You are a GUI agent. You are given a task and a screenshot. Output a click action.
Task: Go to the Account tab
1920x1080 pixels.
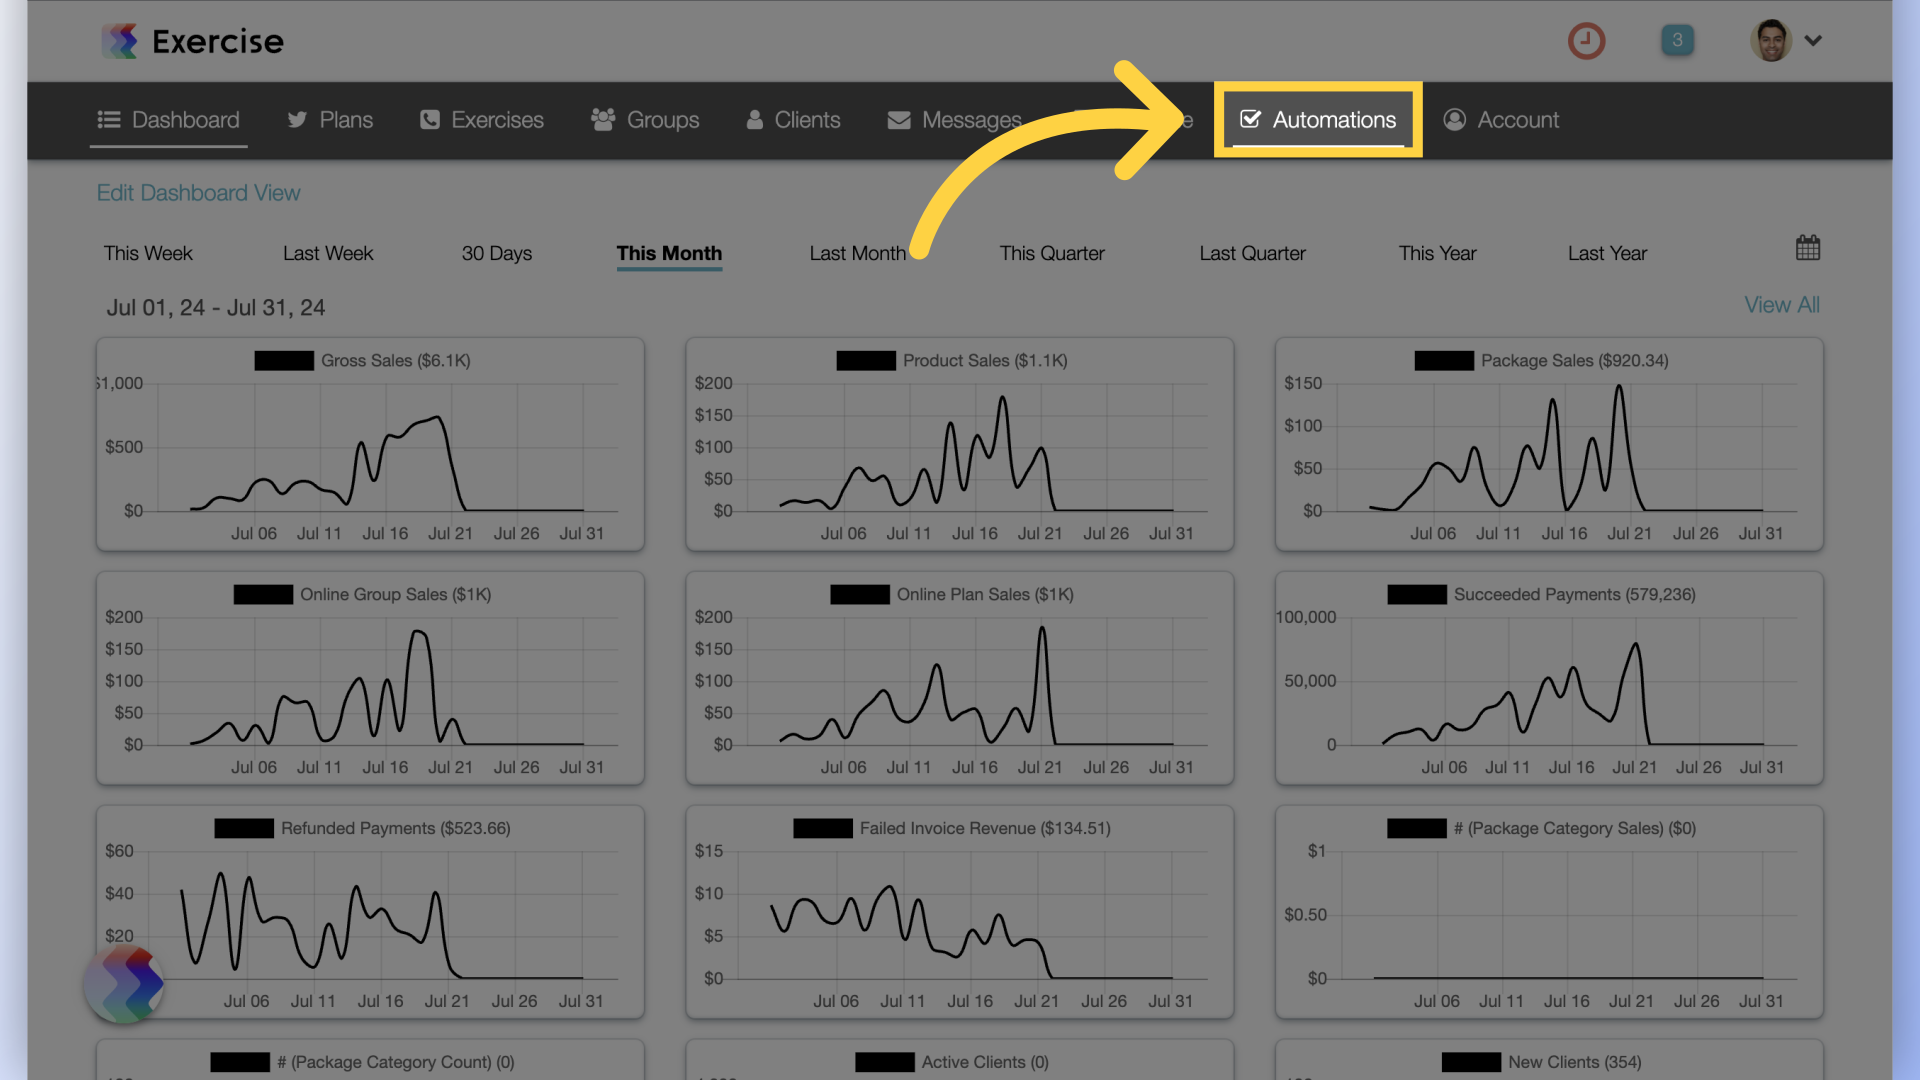1501,120
